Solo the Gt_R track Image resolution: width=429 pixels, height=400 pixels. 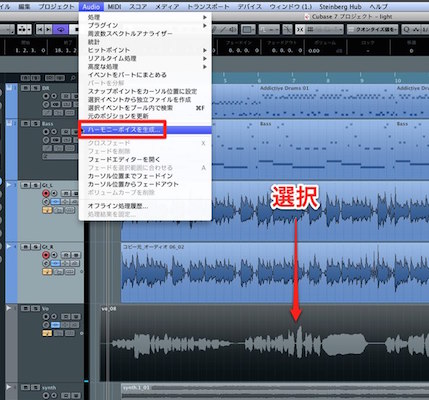click(35, 247)
